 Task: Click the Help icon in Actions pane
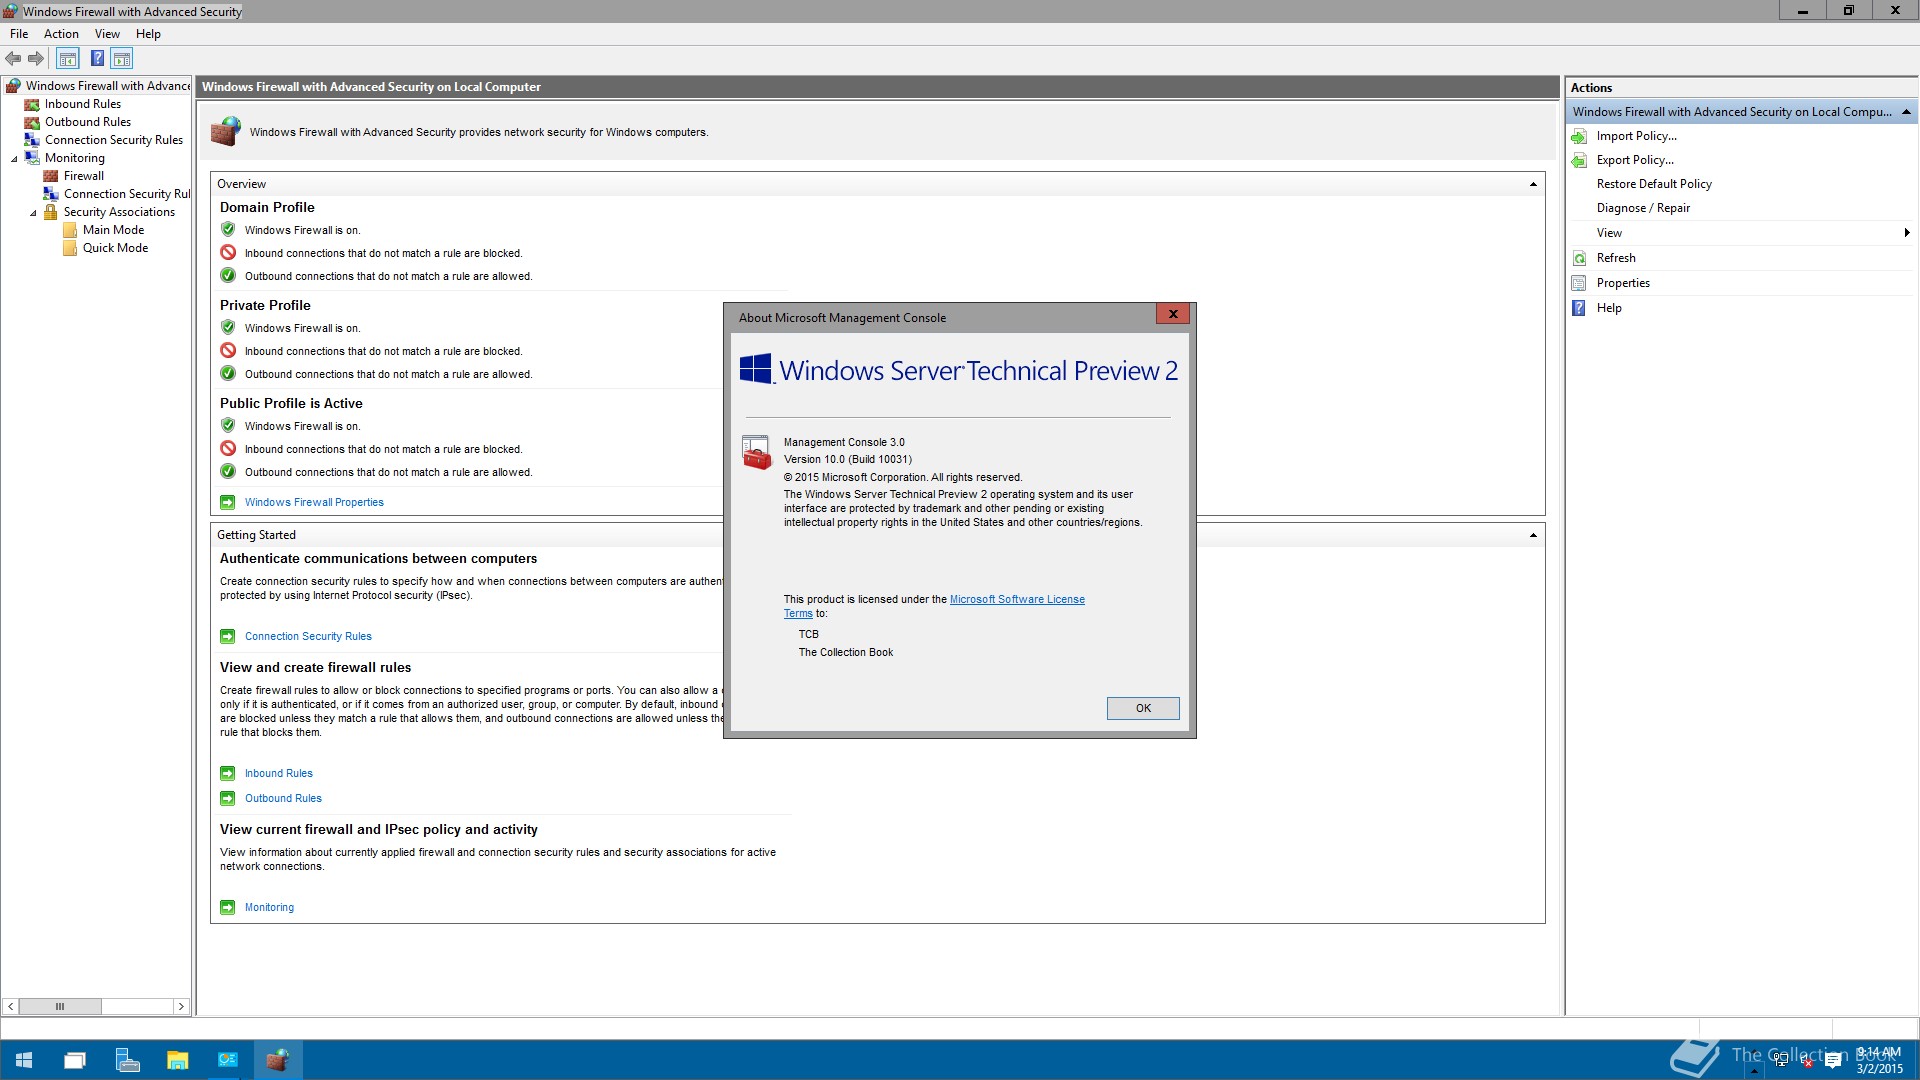pyautogui.click(x=1579, y=308)
